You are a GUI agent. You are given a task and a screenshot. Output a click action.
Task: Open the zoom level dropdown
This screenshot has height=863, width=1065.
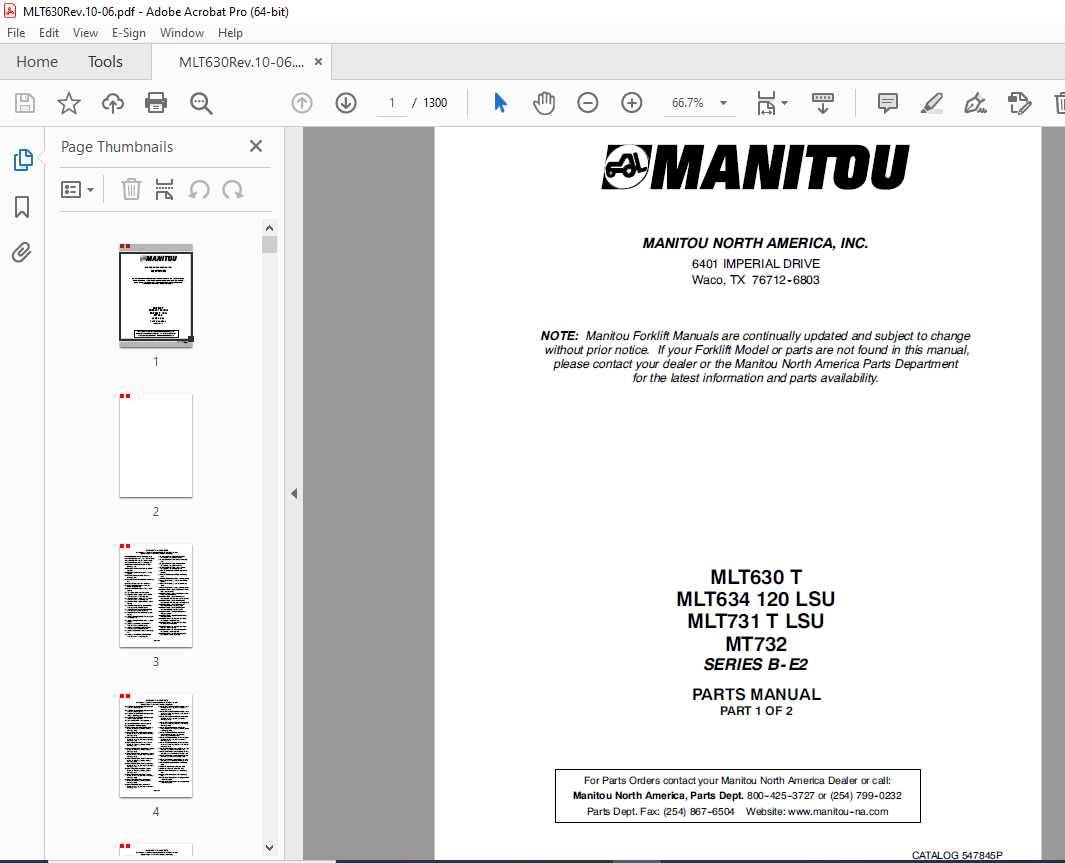[723, 103]
